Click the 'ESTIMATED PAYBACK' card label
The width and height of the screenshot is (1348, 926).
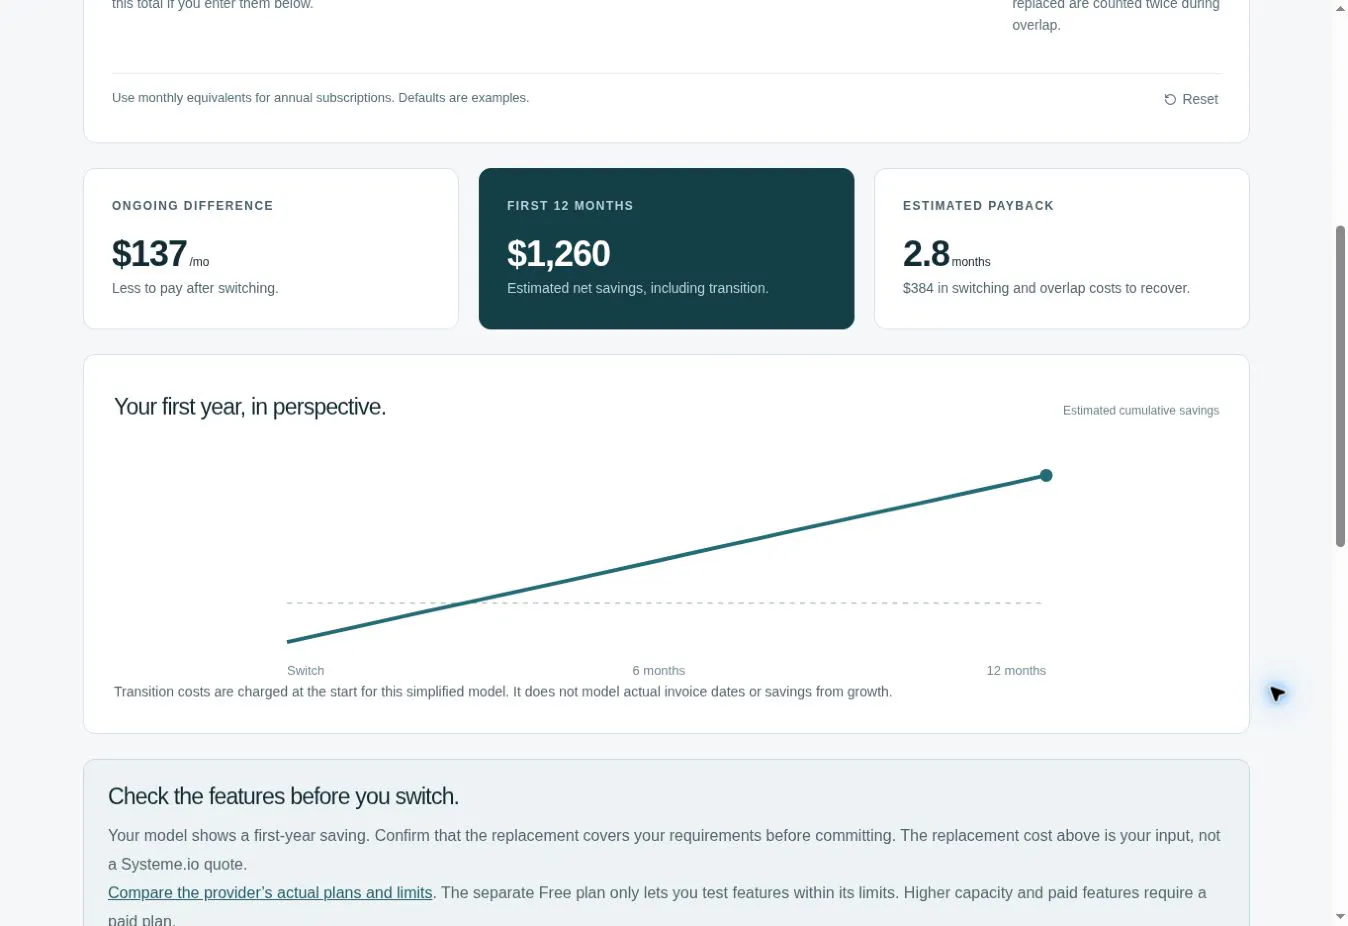click(x=978, y=206)
